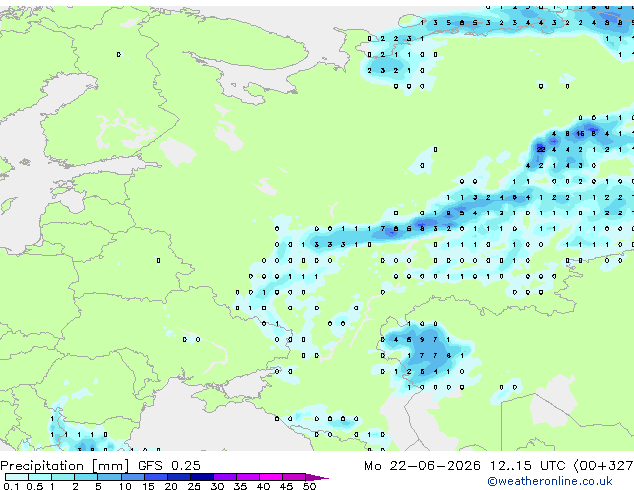Viewport: 634px width, 490px height.
Task: Click the "16" precipitation value on map
Action: click(x=580, y=133)
